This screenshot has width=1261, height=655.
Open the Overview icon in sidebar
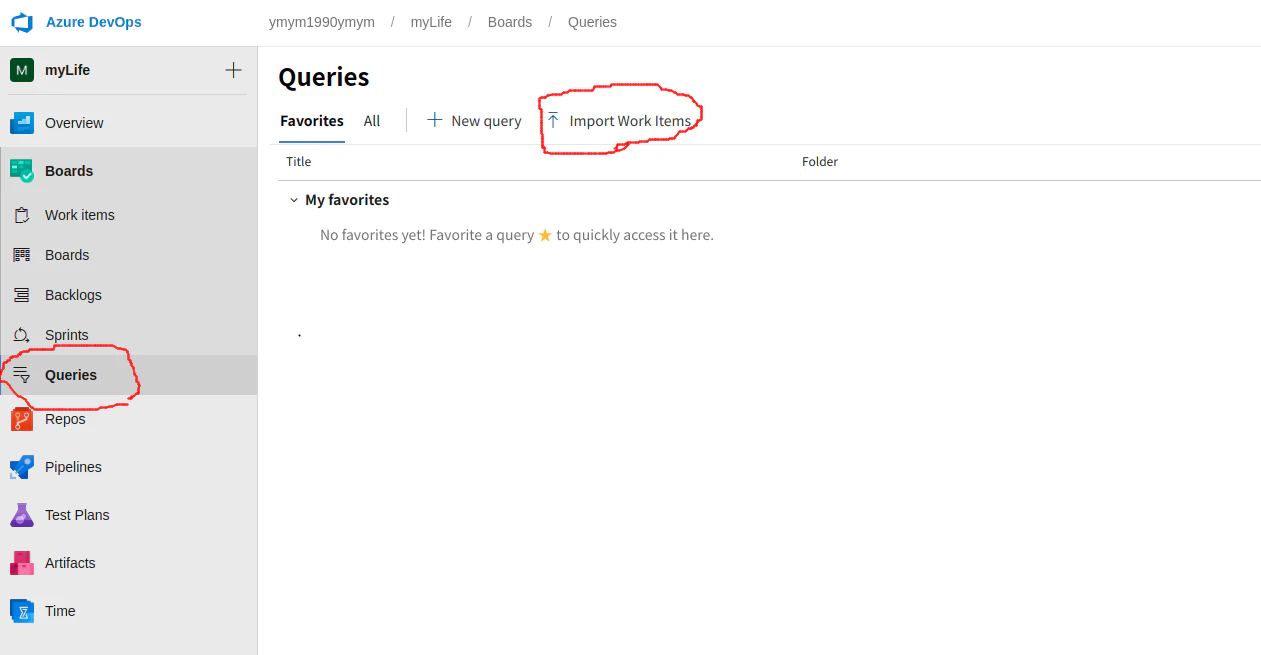(22, 123)
